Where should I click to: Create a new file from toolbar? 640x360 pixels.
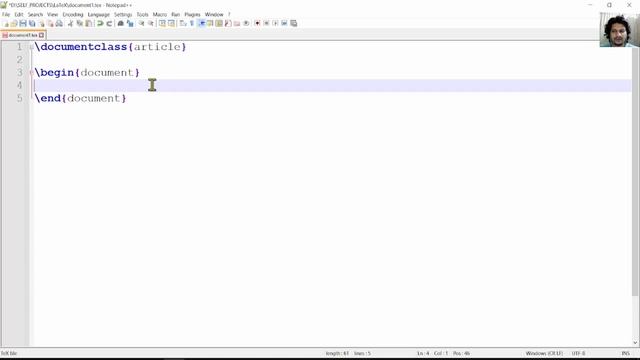coord(5,23)
